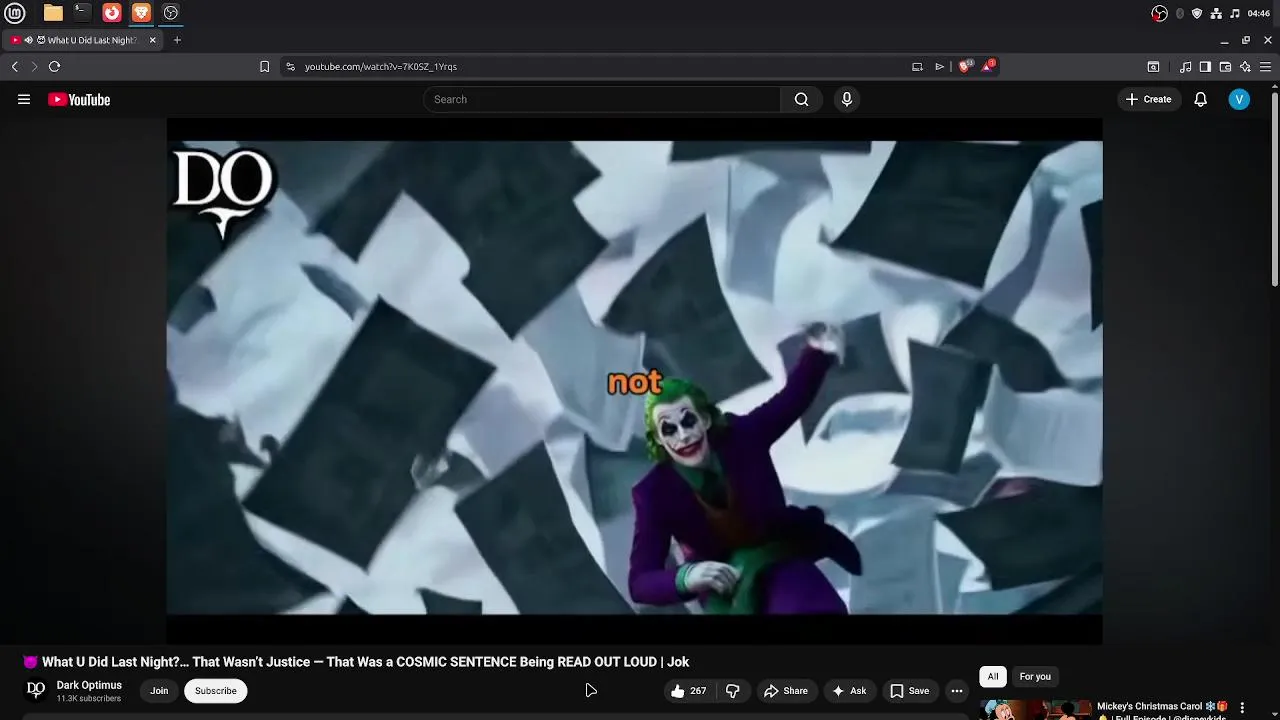Launch the Terminal from the panel
1280x720 pixels.
click(x=82, y=13)
